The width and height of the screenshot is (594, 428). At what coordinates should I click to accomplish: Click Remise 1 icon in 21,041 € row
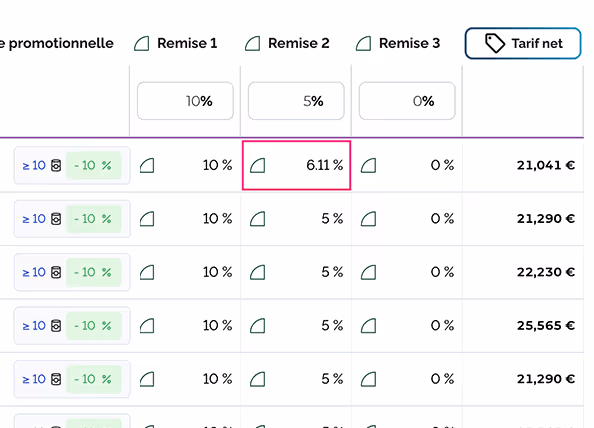click(147, 166)
